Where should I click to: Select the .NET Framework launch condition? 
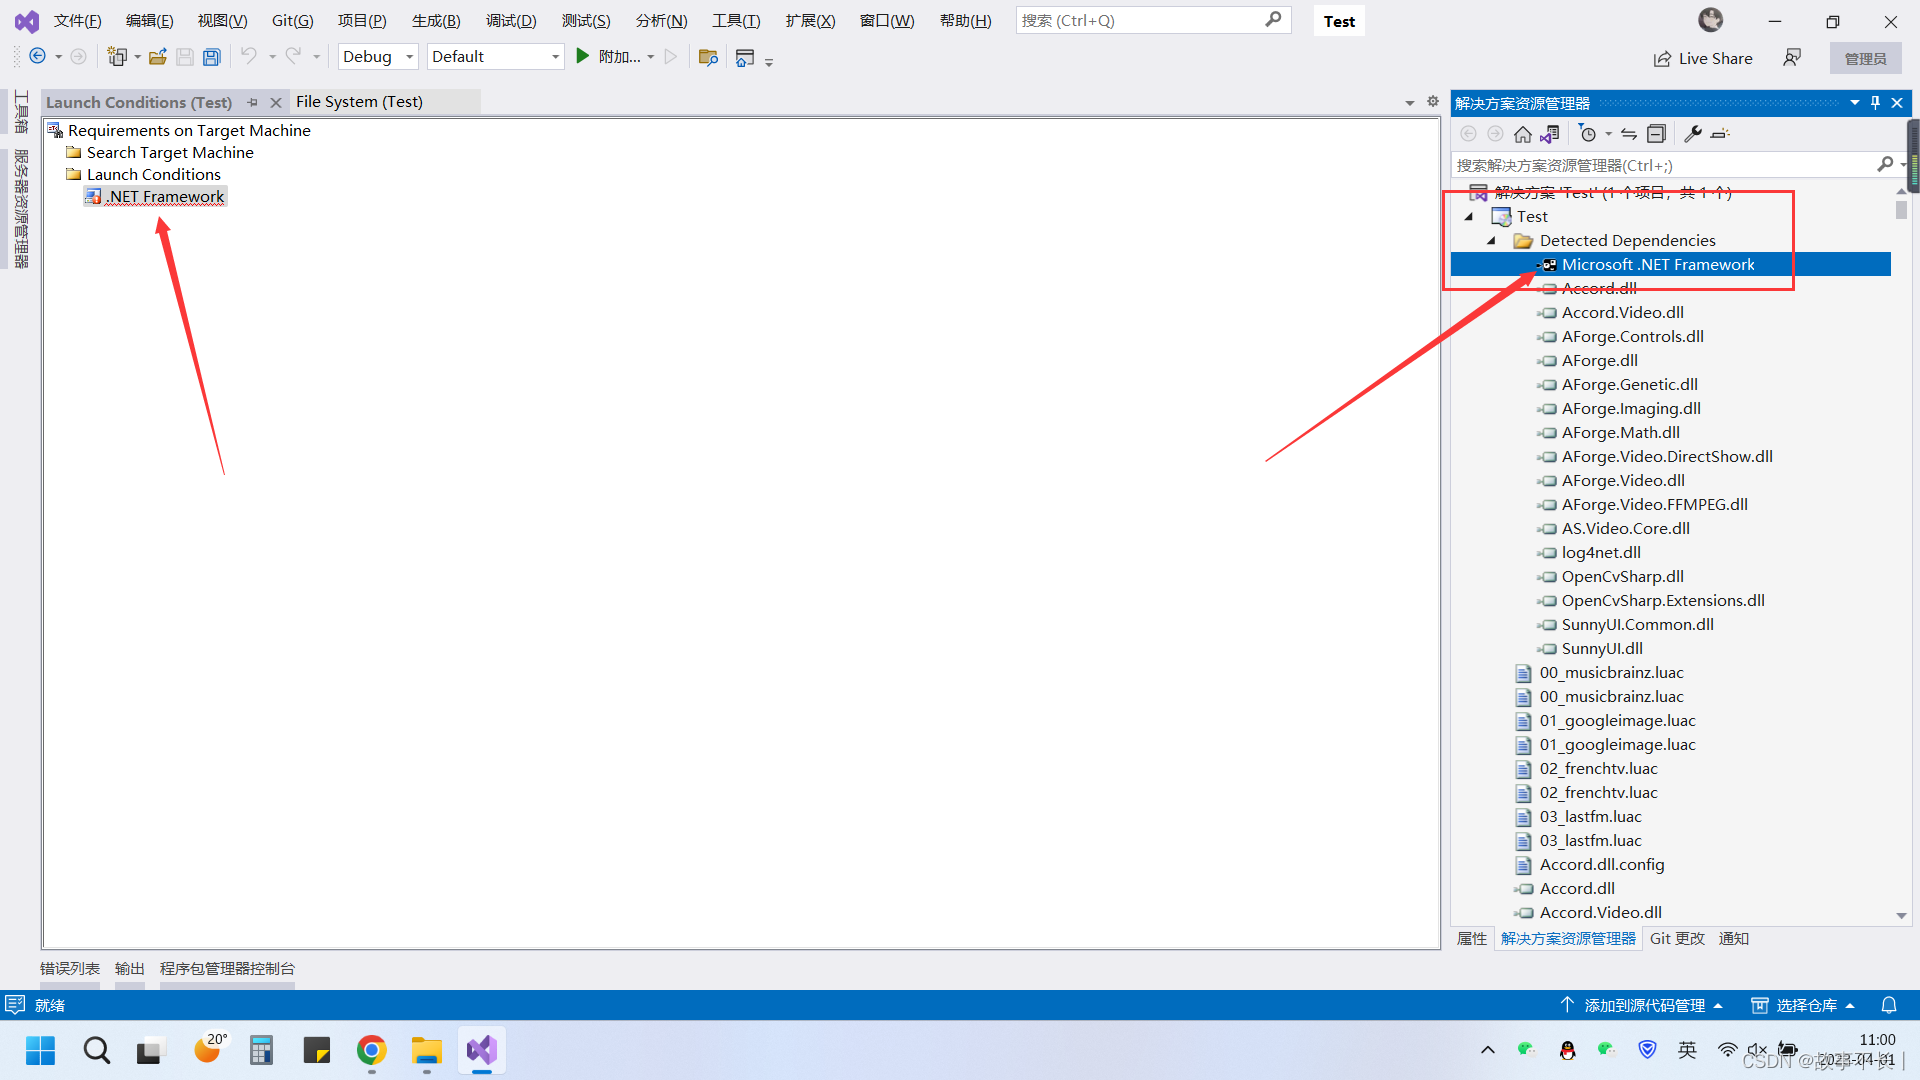tap(156, 197)
